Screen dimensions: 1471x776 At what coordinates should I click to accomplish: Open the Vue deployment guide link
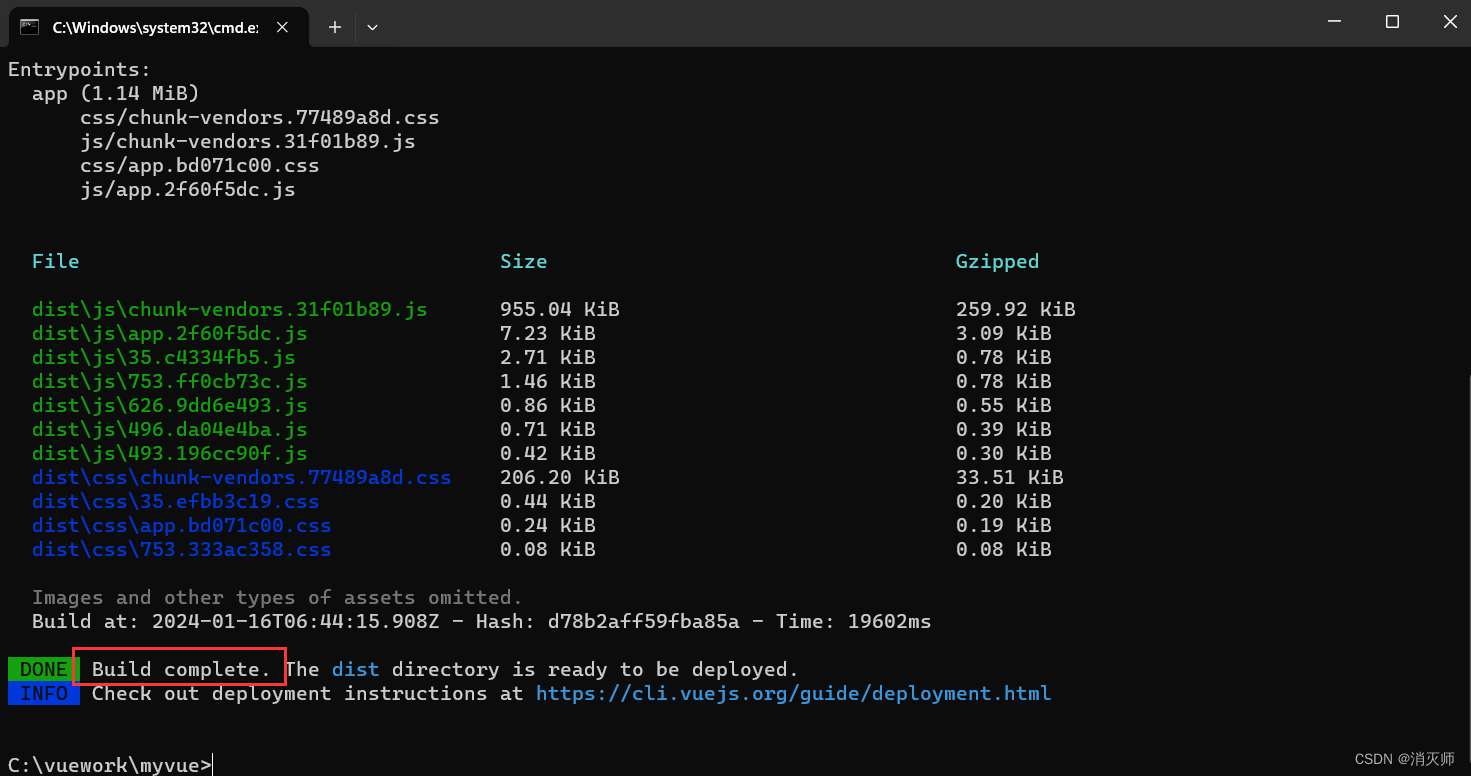[x=793, y=693]
